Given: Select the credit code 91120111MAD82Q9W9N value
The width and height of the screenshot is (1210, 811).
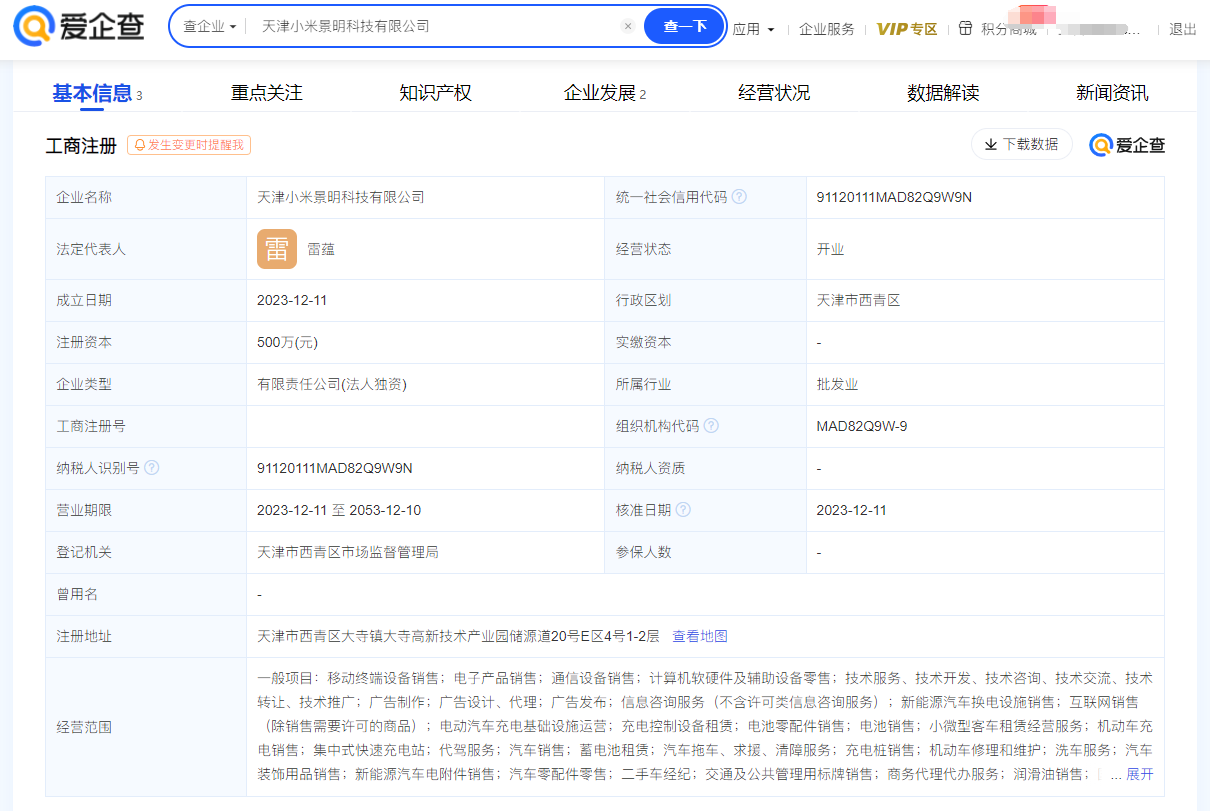Looking at the screenshot, I should click(894, 197).
